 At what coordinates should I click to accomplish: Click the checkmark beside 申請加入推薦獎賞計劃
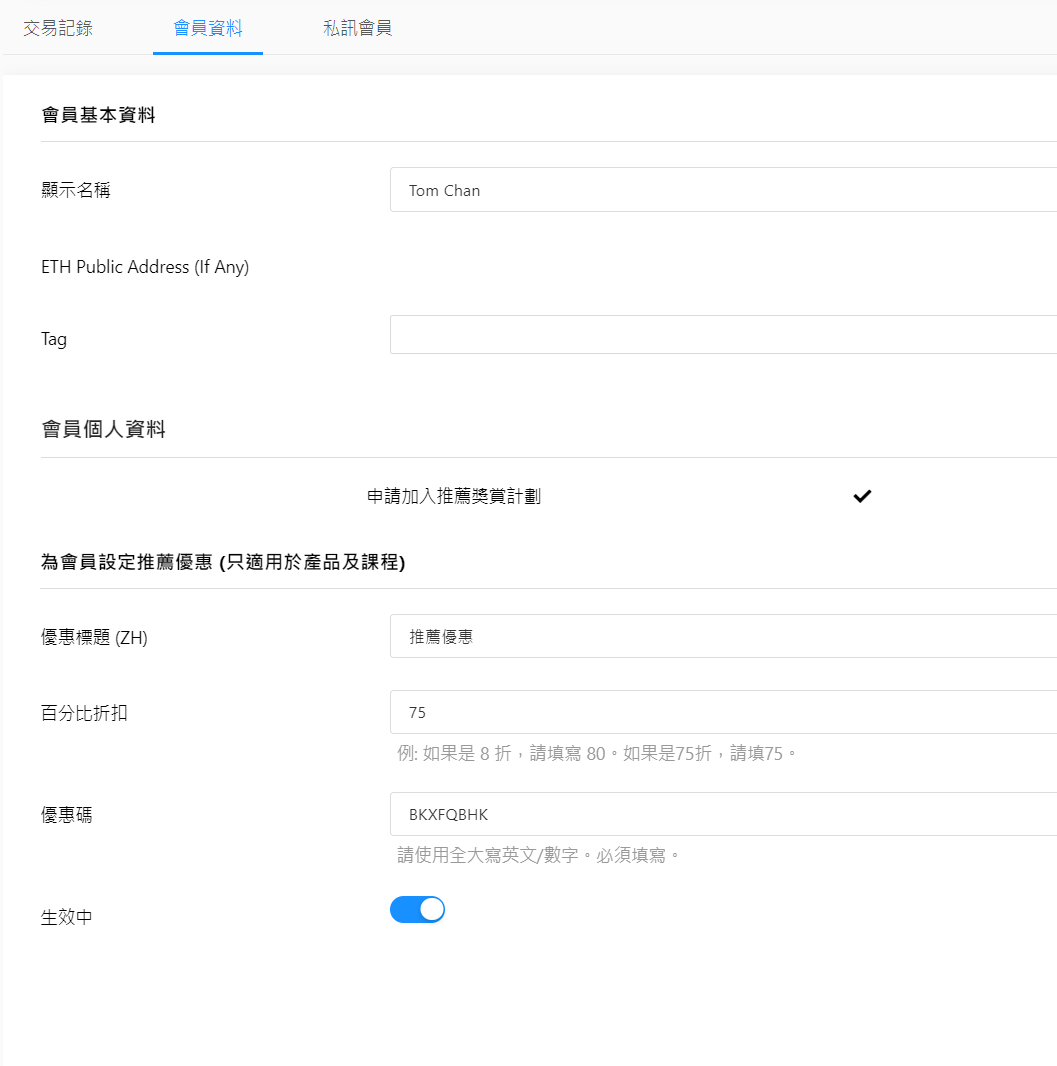point(862,496)
